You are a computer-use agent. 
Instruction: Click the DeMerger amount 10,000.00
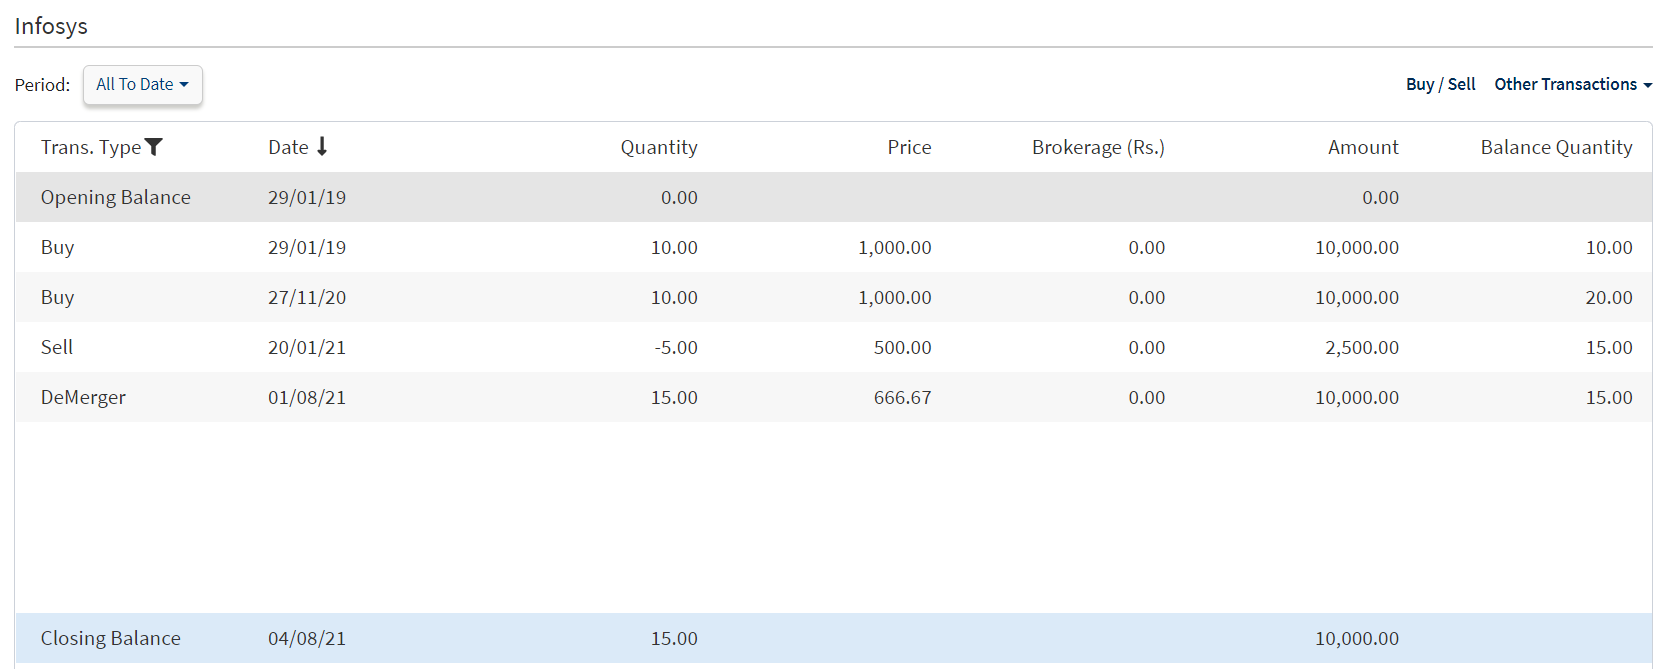[x=1357, y=397]
